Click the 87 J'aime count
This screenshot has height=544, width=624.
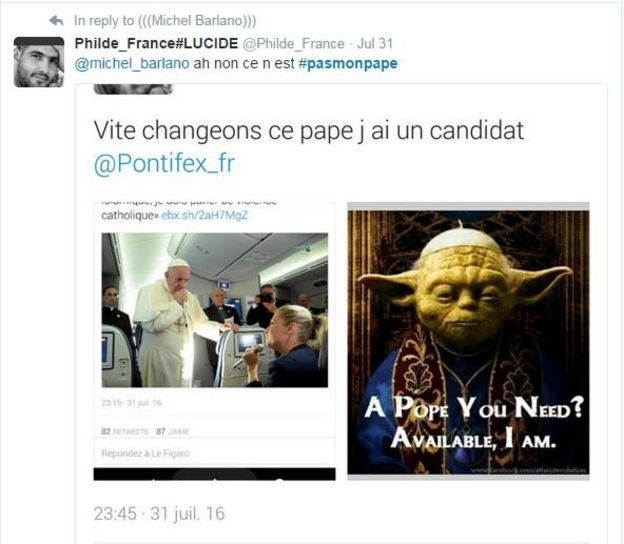point(173,431)
